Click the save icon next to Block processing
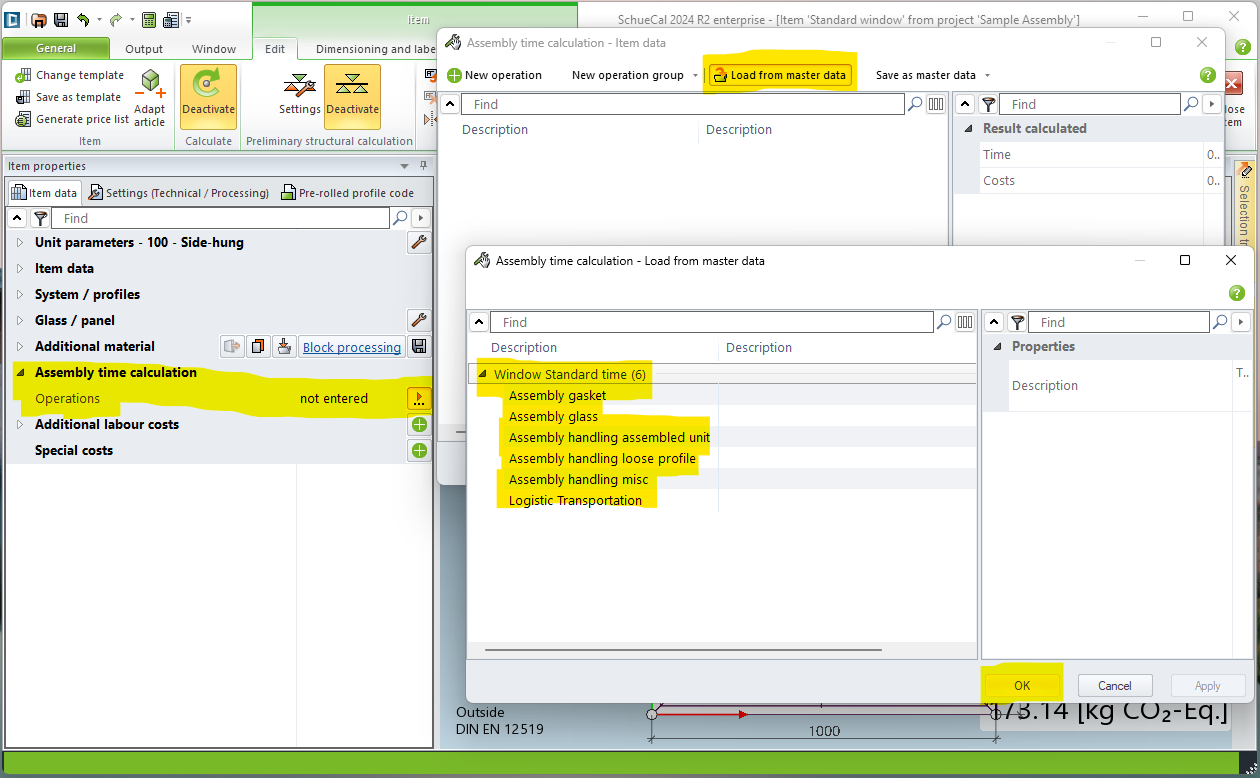 419,347
